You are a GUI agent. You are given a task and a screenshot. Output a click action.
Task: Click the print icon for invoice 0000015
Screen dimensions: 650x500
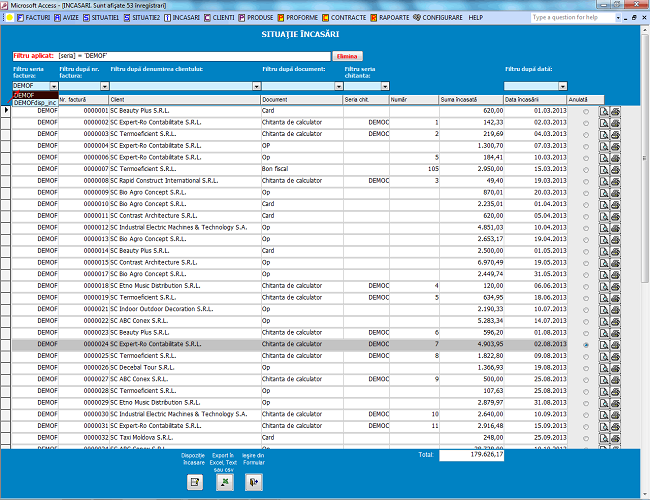click(x=615, y=263)
